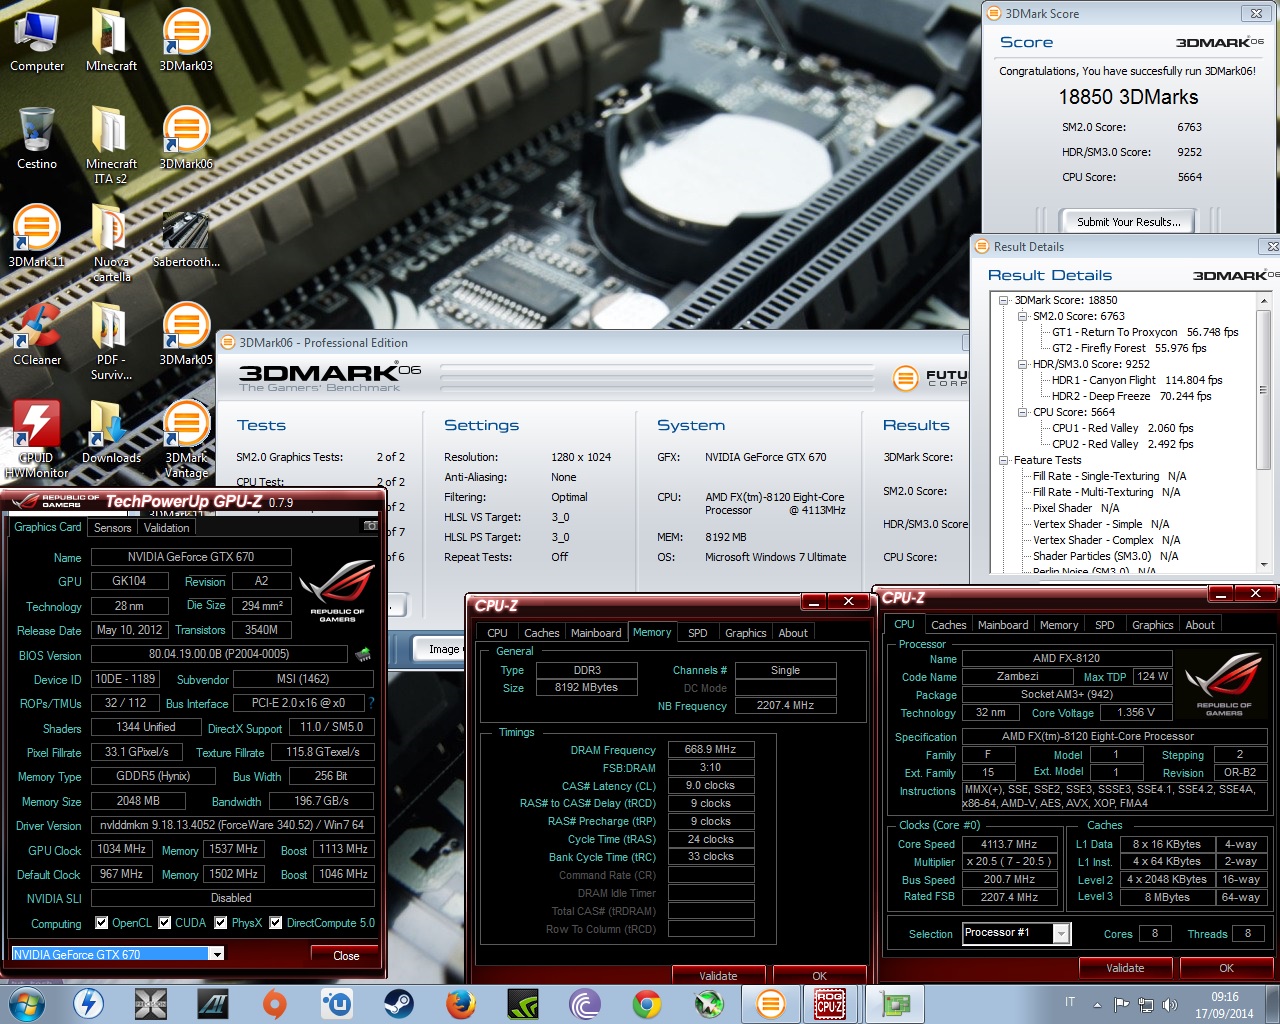Select HDR1 - Canyon Flight result row

click(x=1136, y=380)
